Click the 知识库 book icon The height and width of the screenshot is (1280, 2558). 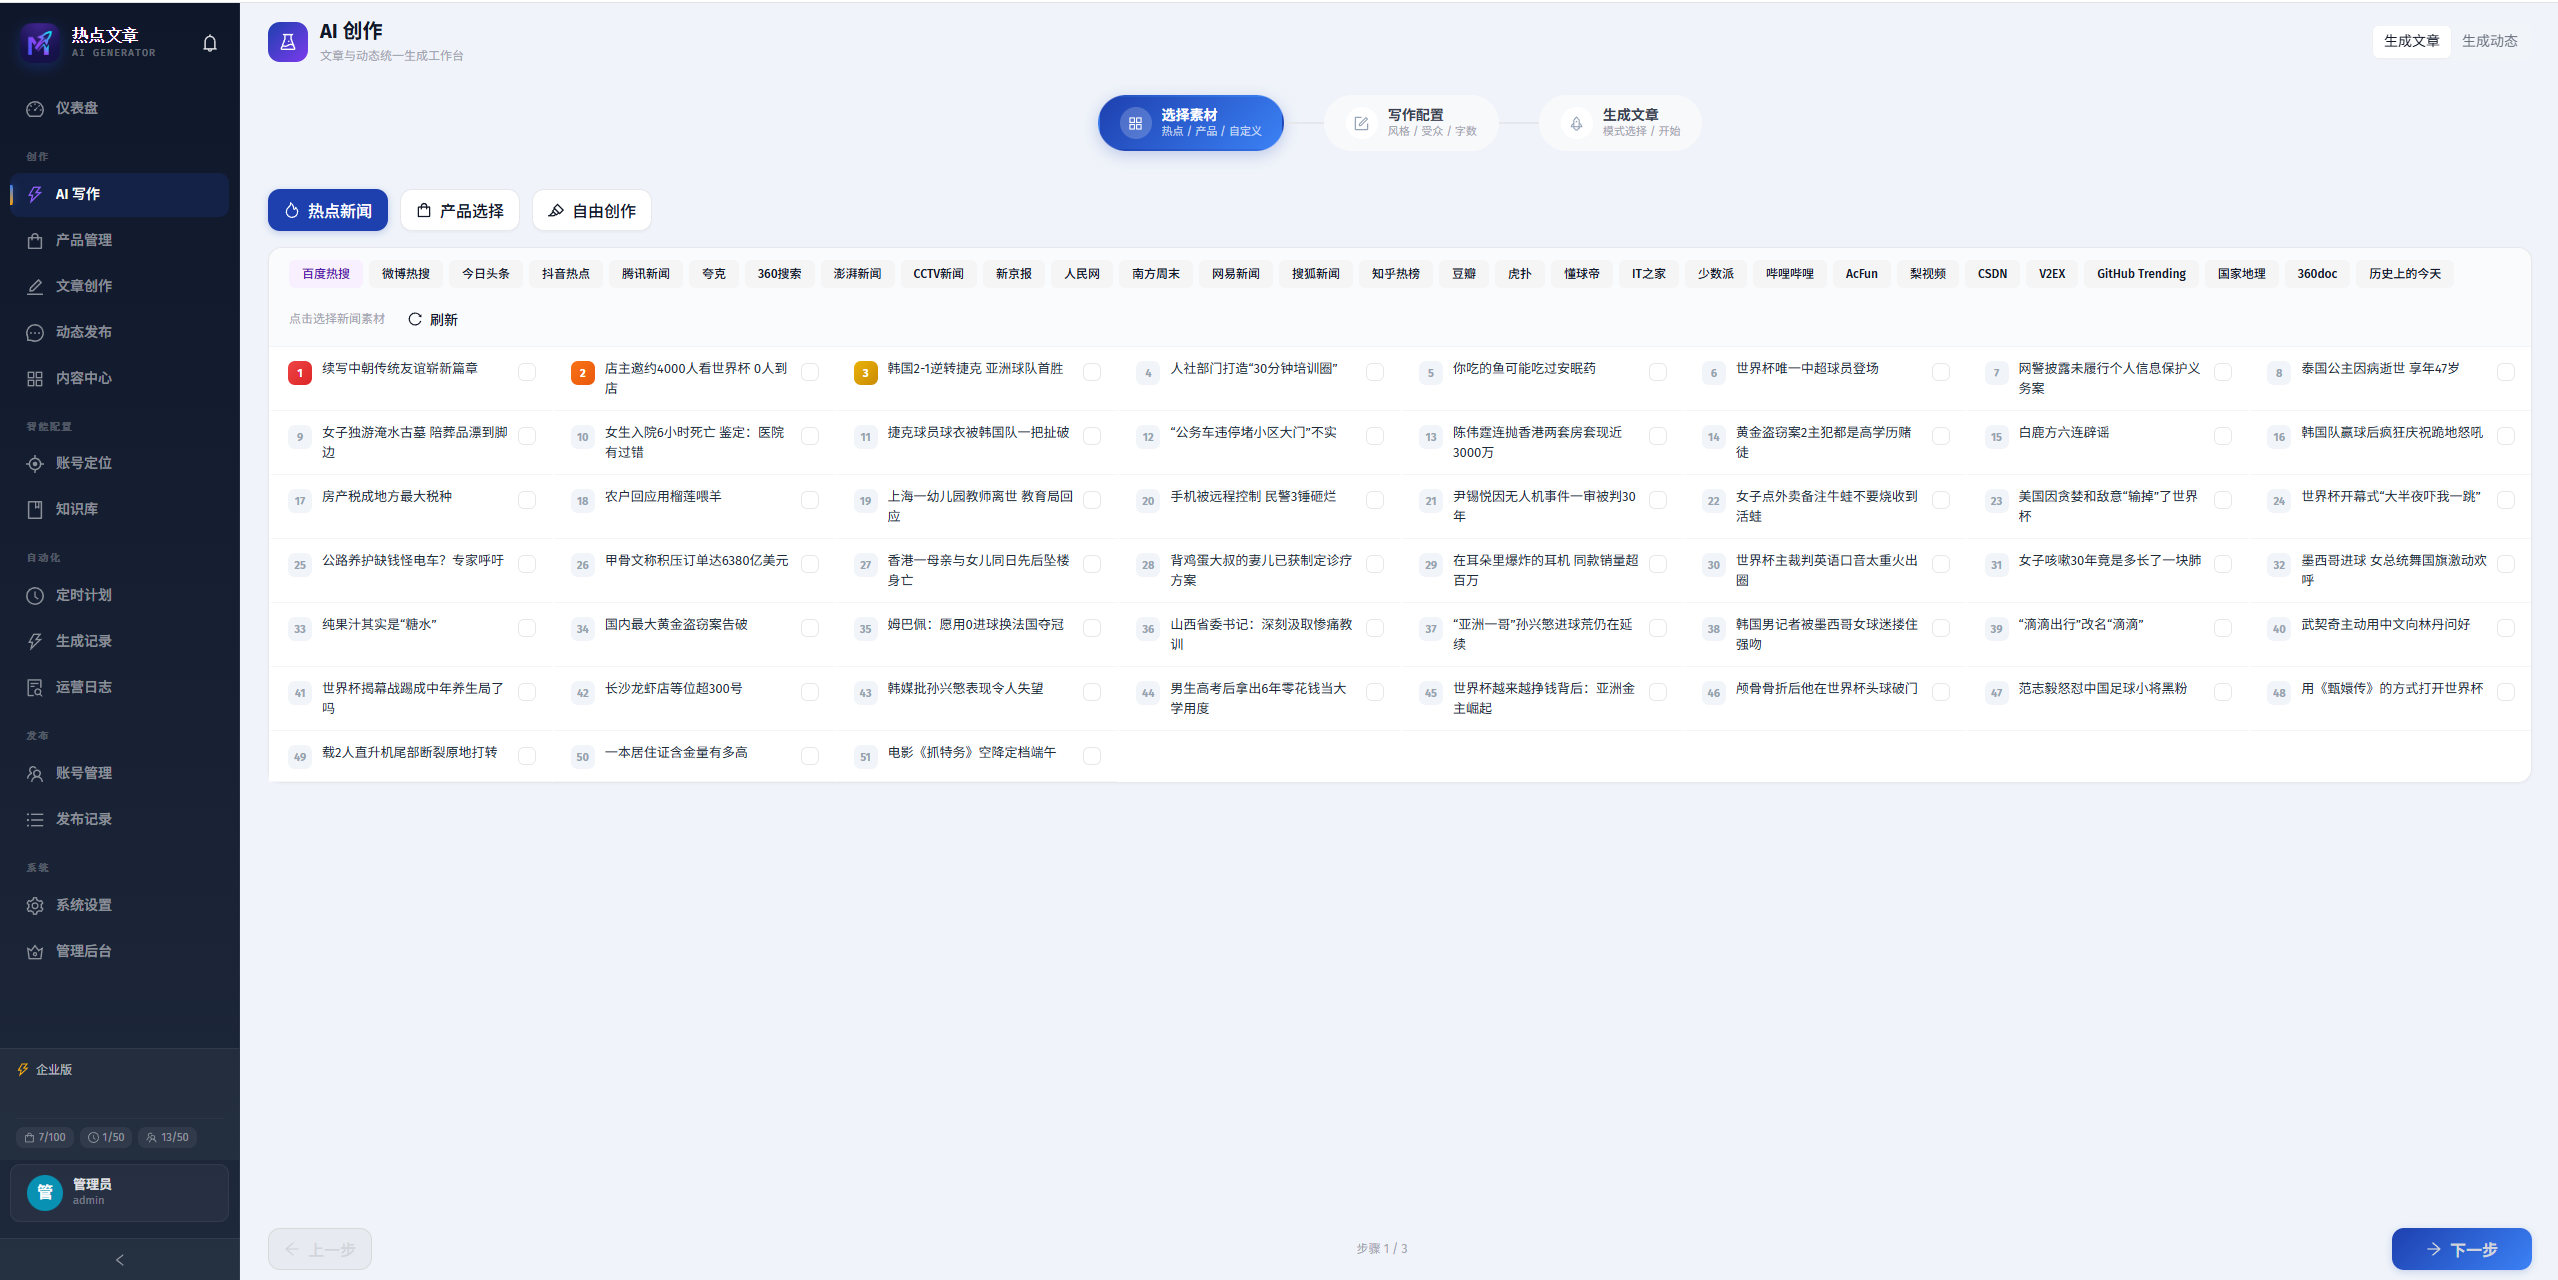35,509
